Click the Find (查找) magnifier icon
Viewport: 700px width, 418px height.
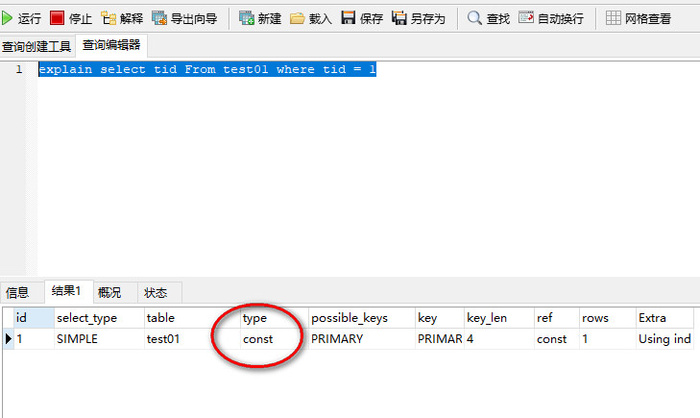point(474,18)
